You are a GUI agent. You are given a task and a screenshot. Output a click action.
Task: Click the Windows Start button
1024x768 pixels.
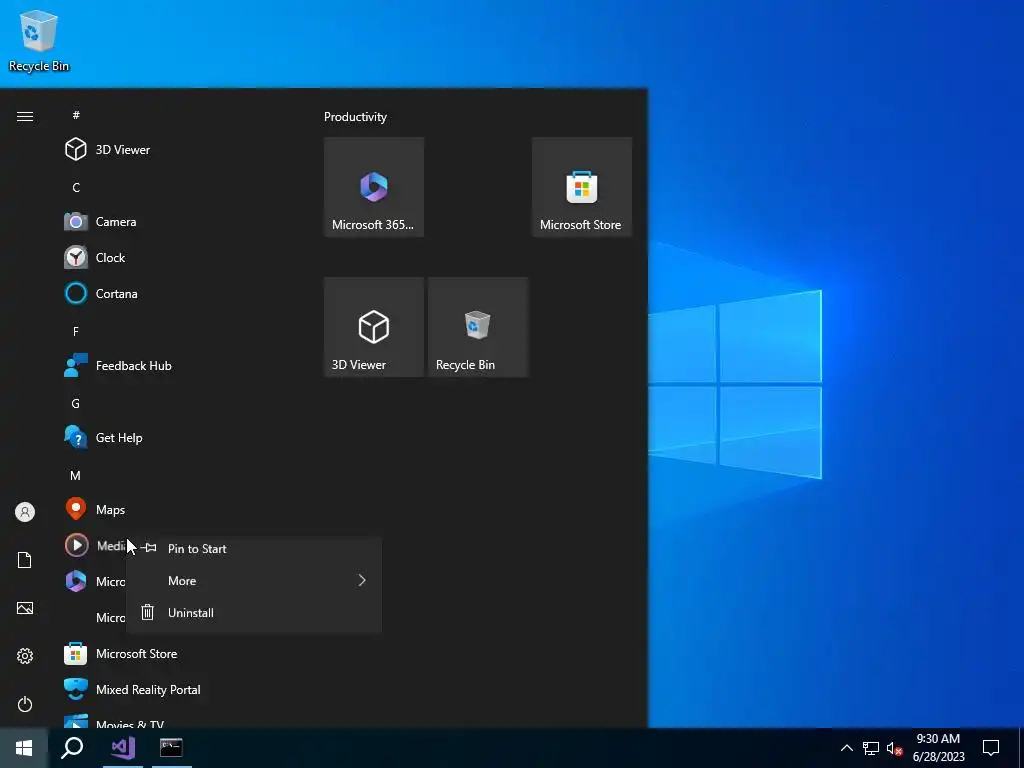tap(24, 748)
